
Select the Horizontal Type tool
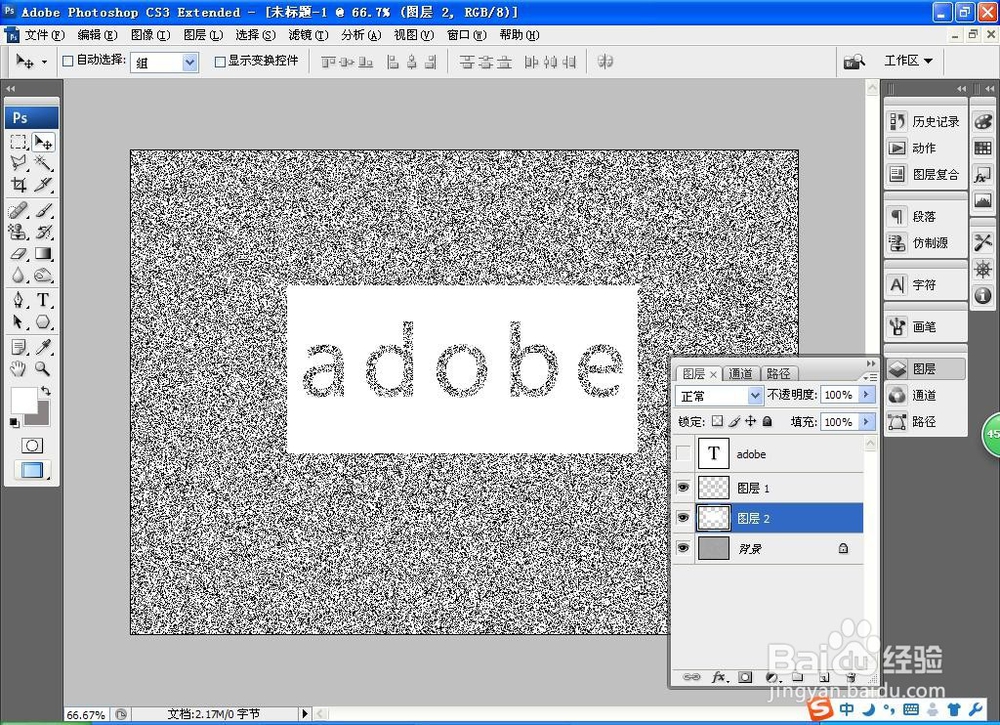43,300
